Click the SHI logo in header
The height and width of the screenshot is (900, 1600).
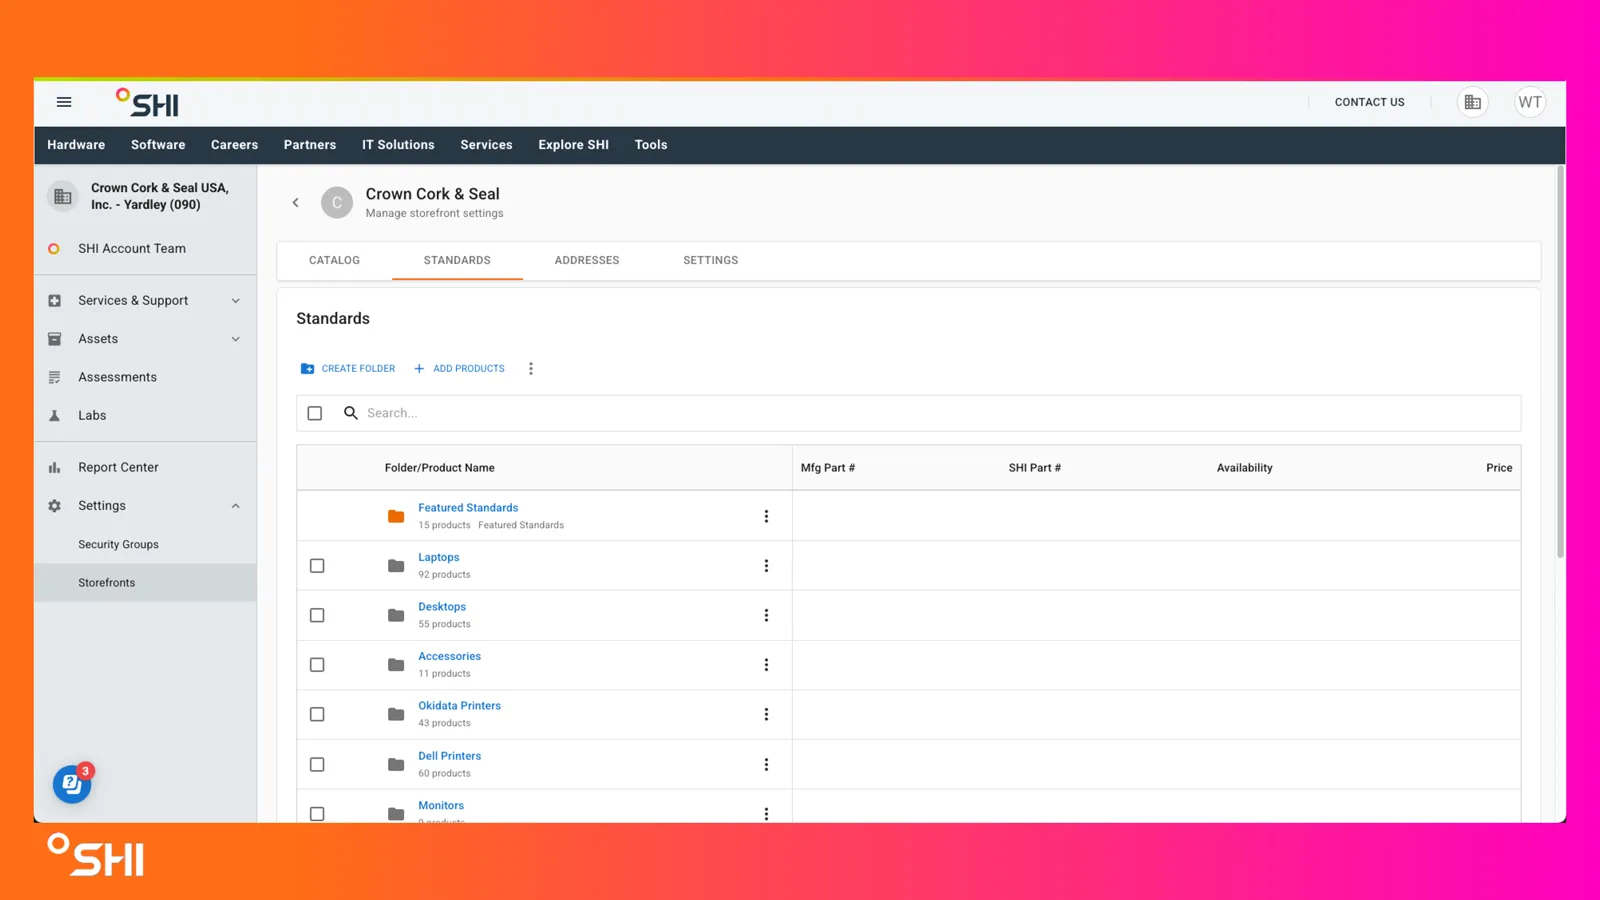pos(148,102)
